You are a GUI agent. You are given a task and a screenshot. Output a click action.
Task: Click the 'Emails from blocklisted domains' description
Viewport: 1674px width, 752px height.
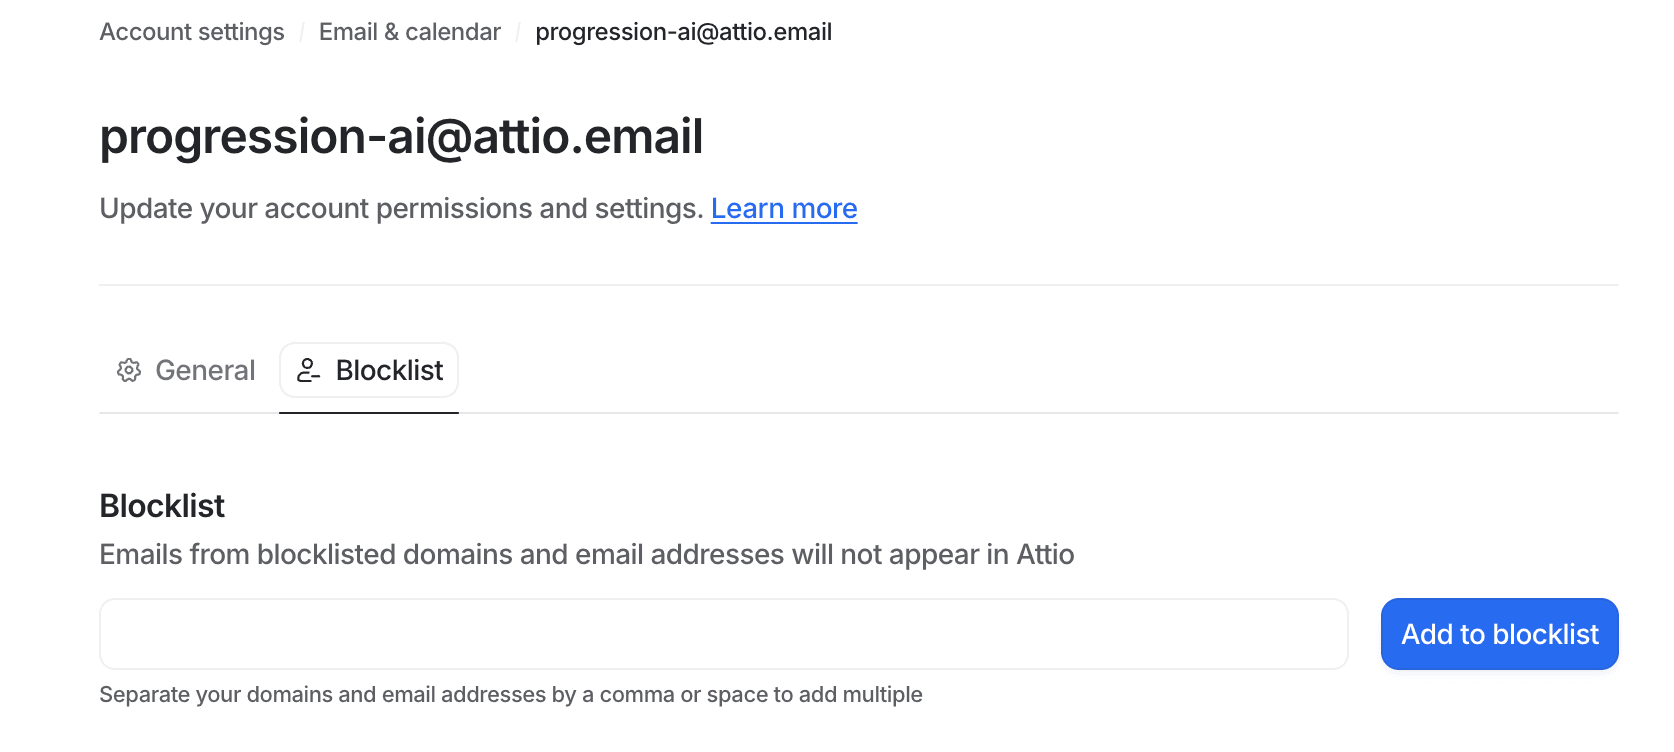[x=587, y=554]
